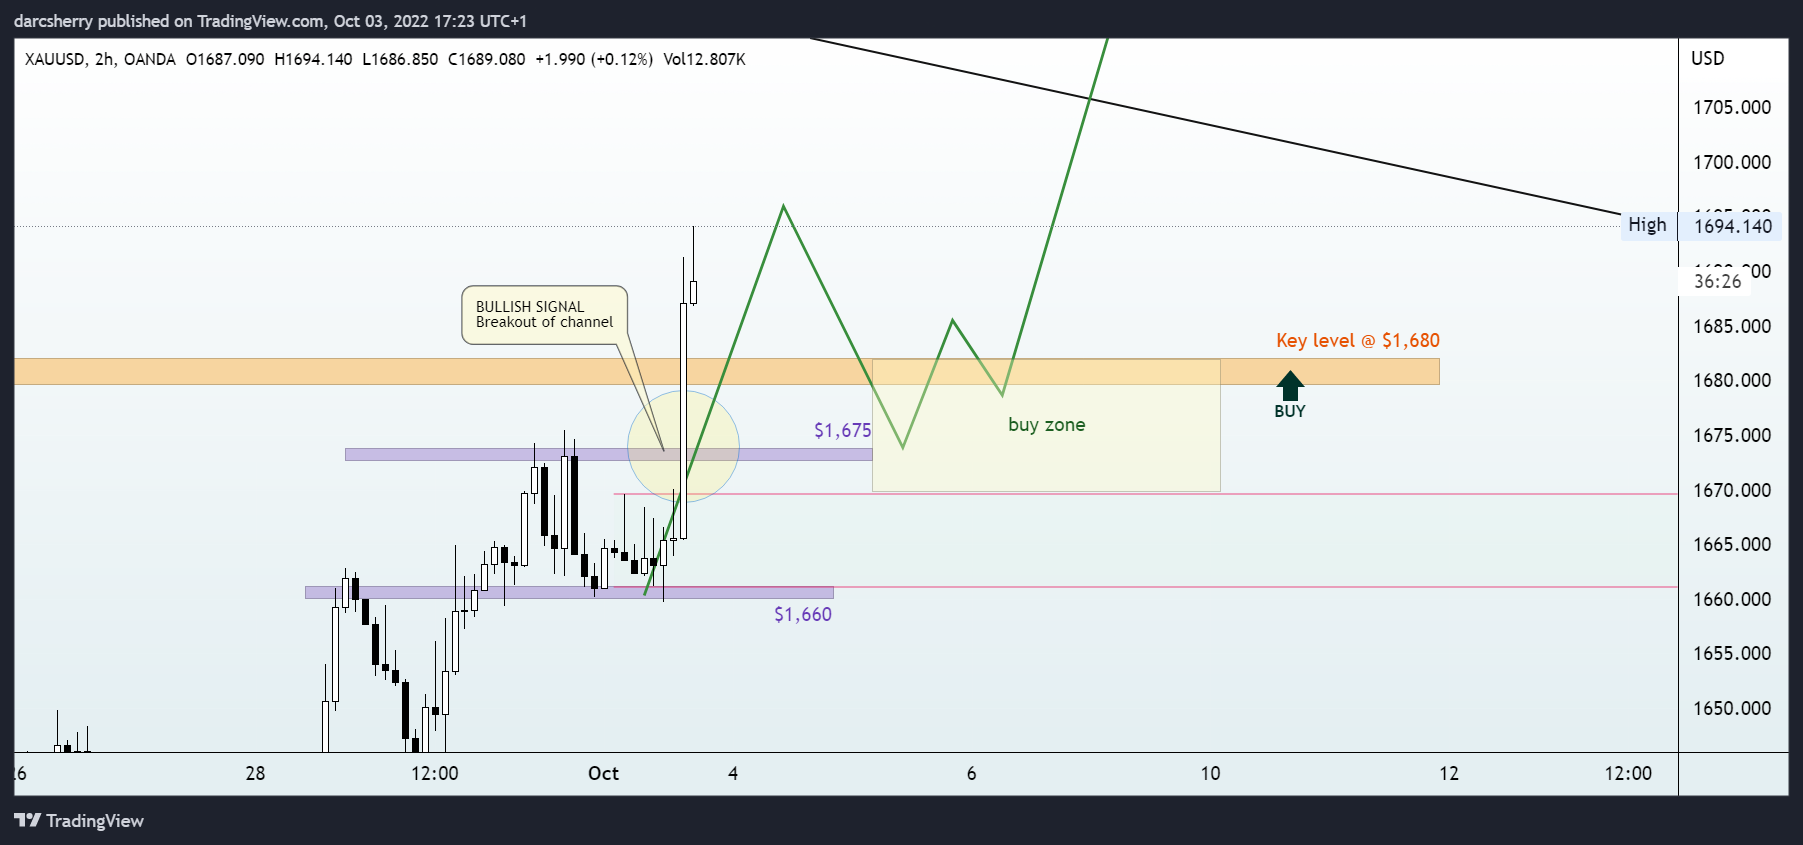
Task: Click the latest candle at the chart high
Action: point(693,291)
